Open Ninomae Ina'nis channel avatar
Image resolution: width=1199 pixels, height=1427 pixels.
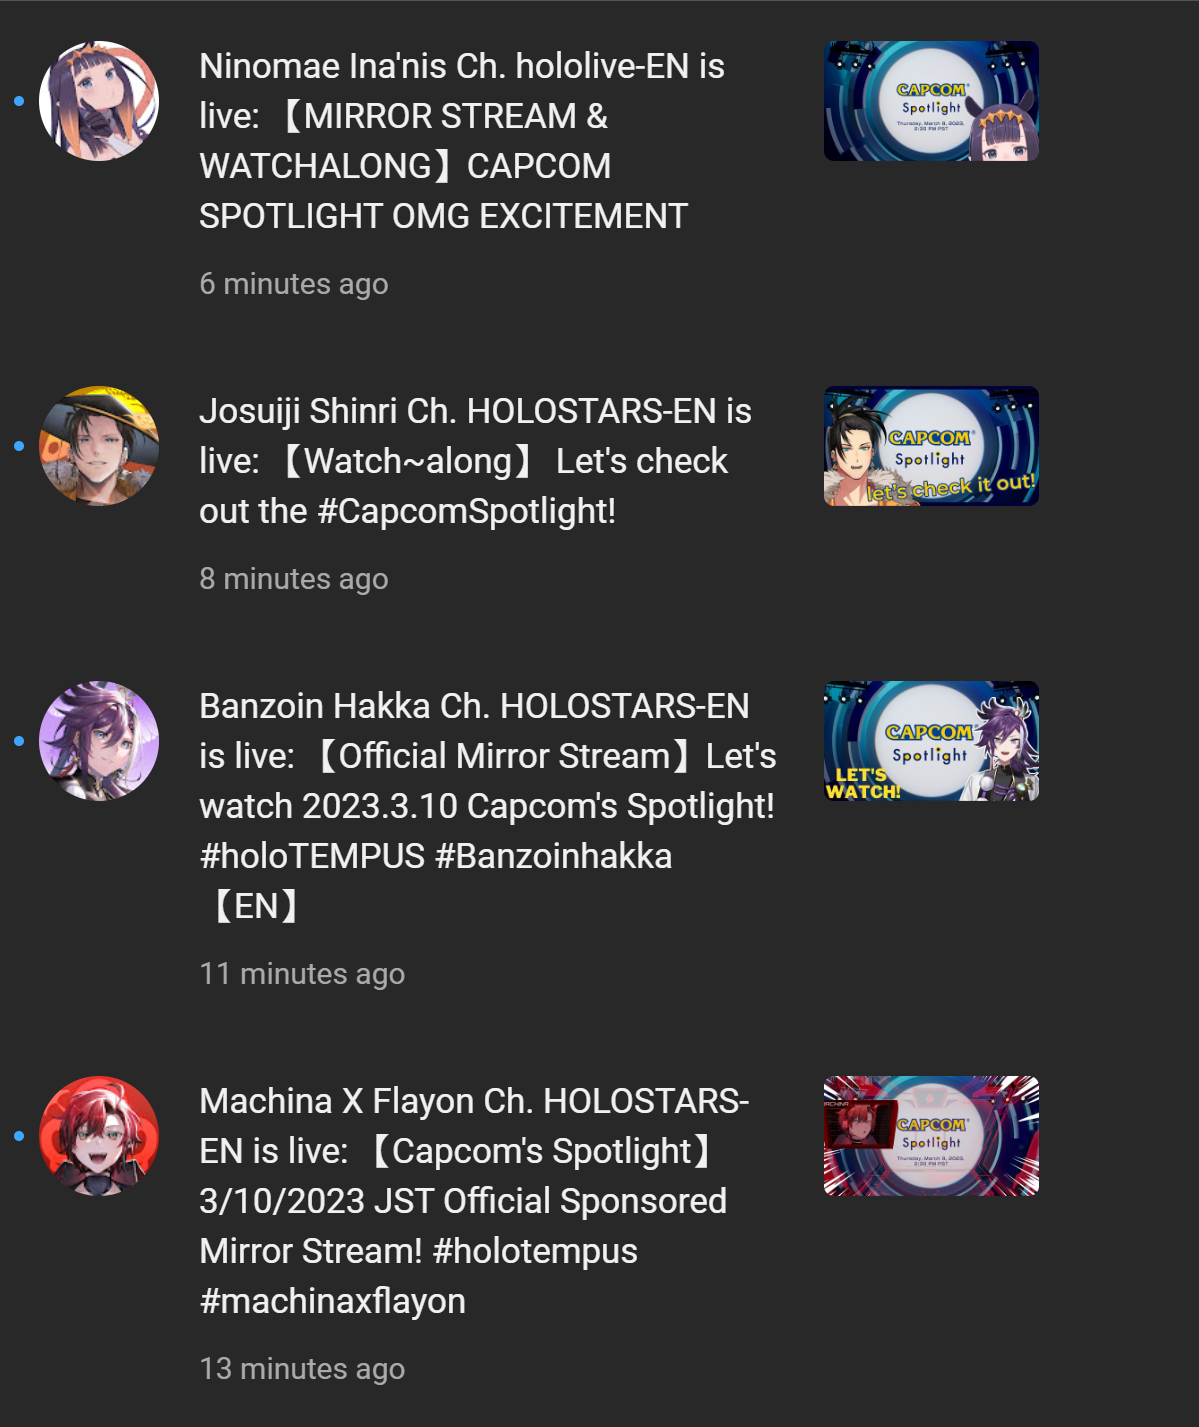(x=99, y=101)
